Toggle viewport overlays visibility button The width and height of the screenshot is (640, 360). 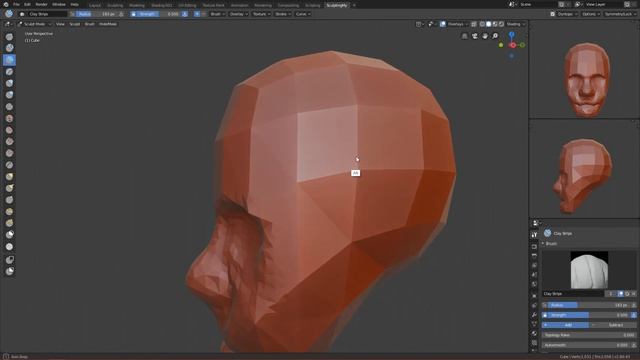coord(443,24)
